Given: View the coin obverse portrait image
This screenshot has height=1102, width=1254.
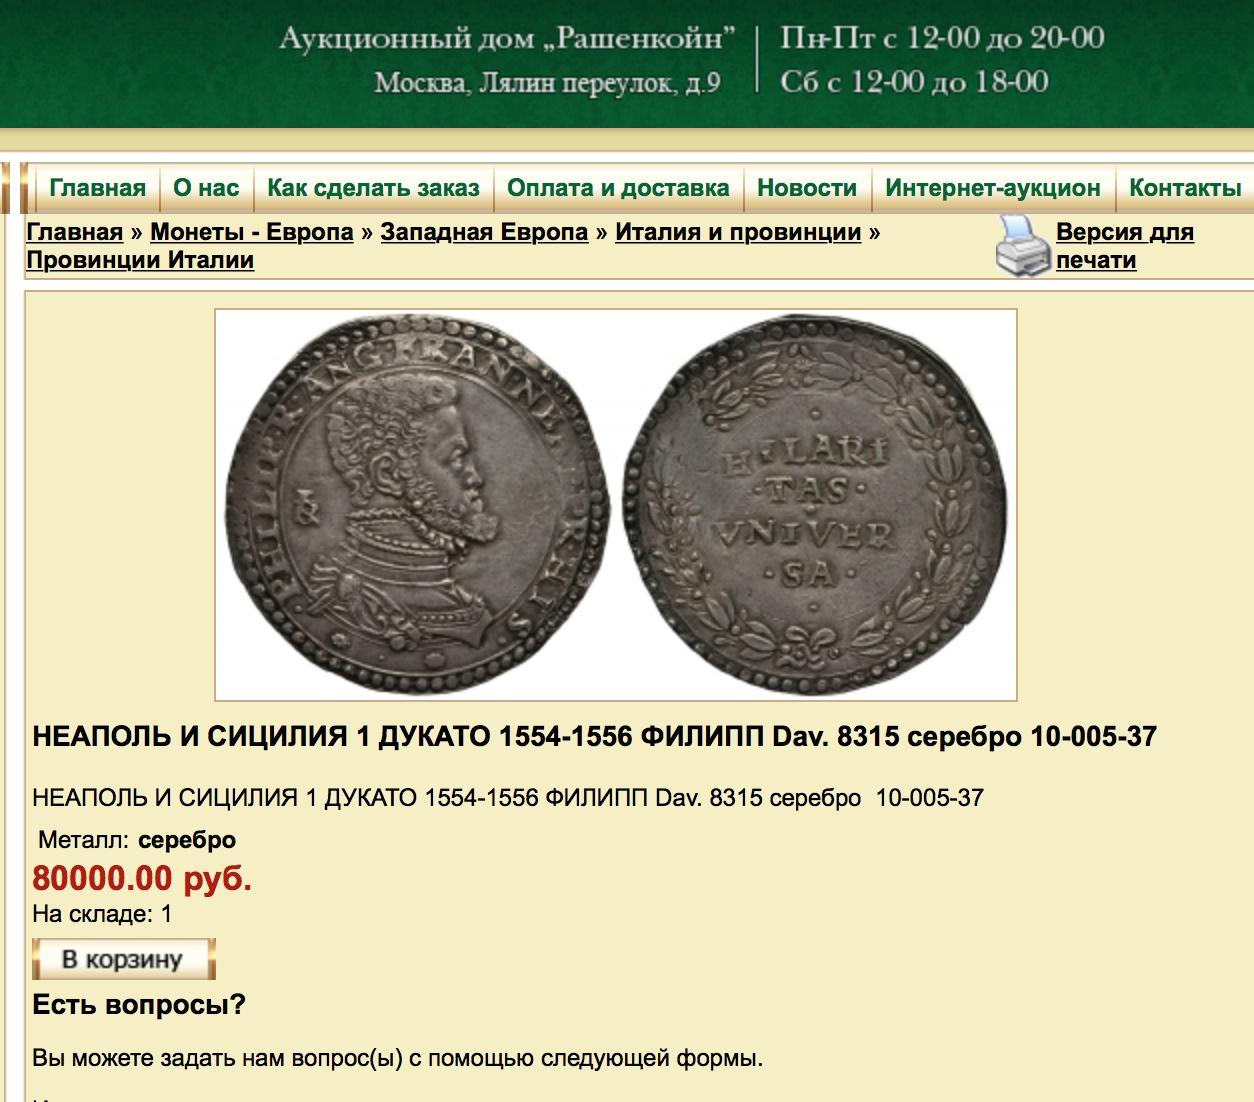Looking at the screenshot, I should click(x=416, y=505).
